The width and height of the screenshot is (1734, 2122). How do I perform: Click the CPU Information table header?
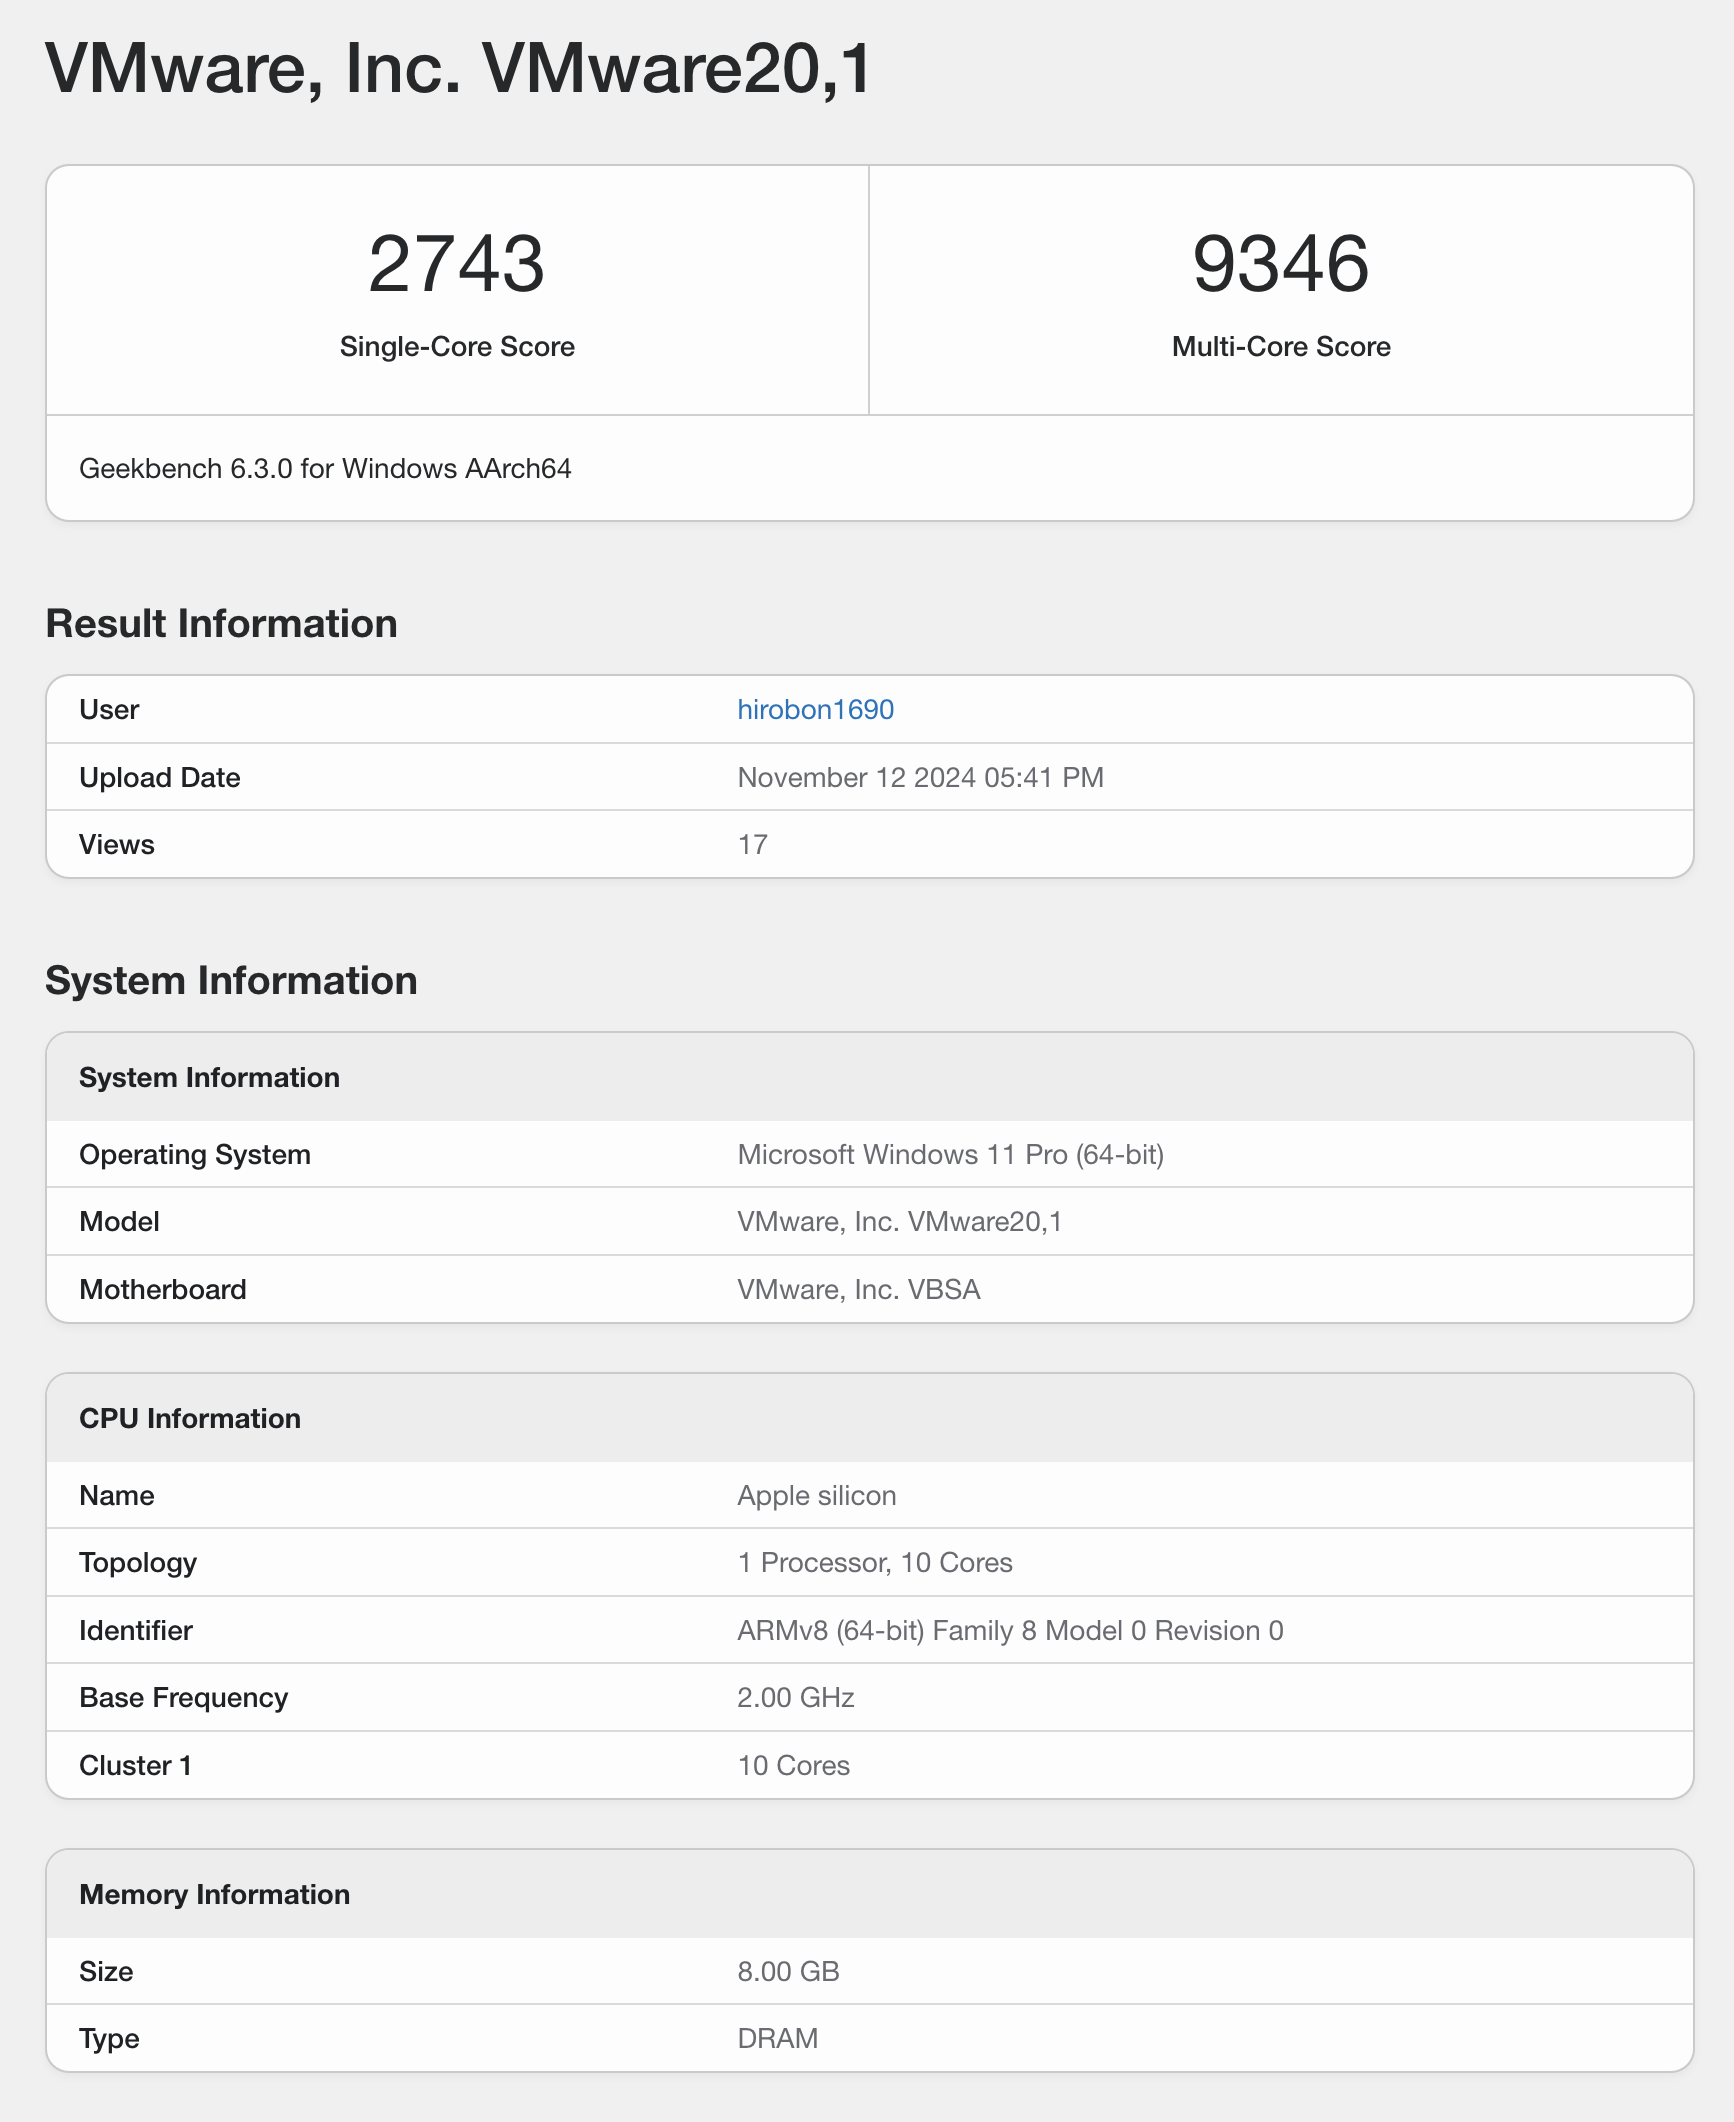coord(190,1418)
